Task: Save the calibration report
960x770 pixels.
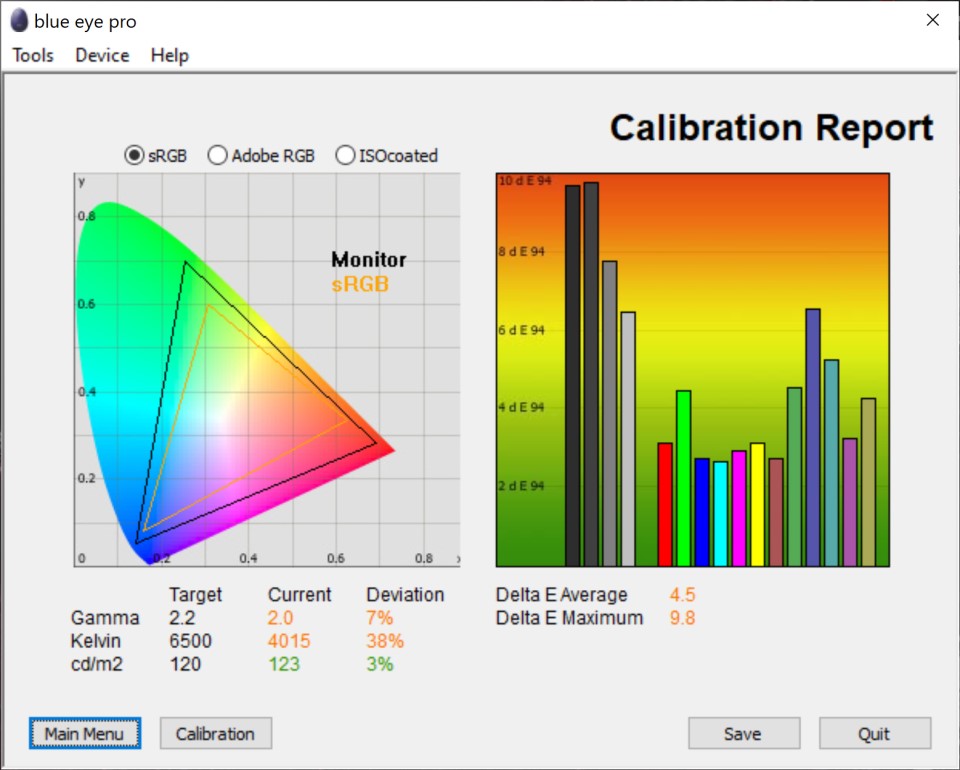Action: pos(742,734)
